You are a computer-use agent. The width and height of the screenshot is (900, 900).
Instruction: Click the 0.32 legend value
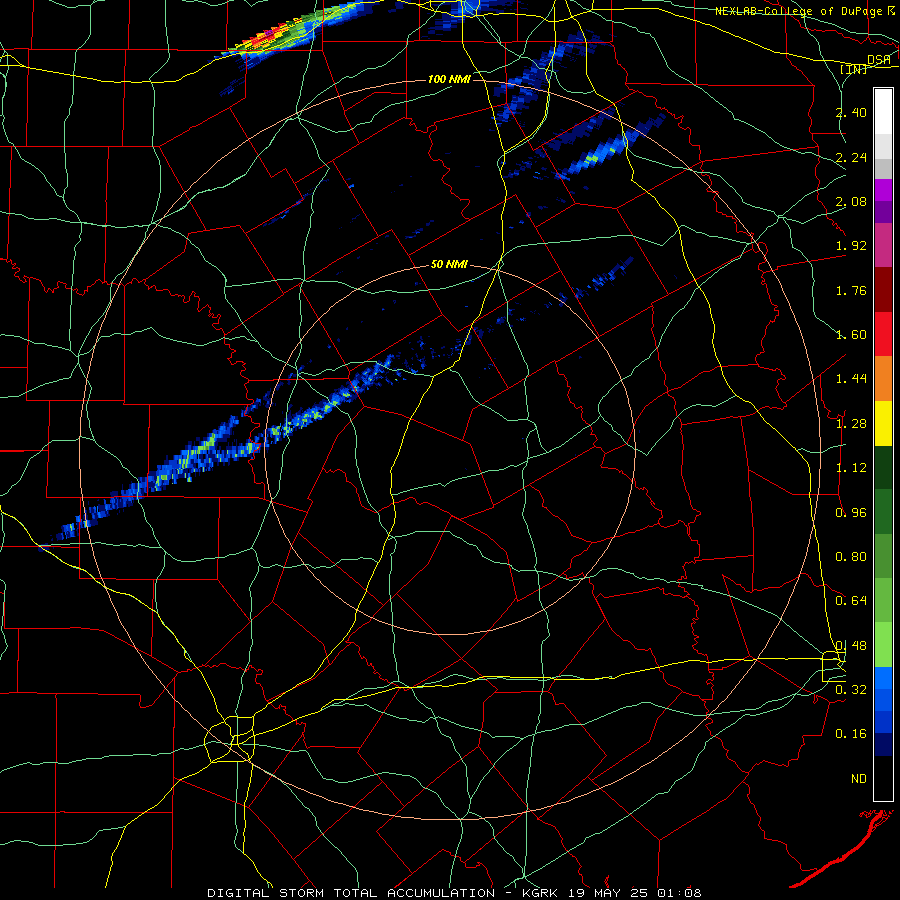tap(851, 690)
